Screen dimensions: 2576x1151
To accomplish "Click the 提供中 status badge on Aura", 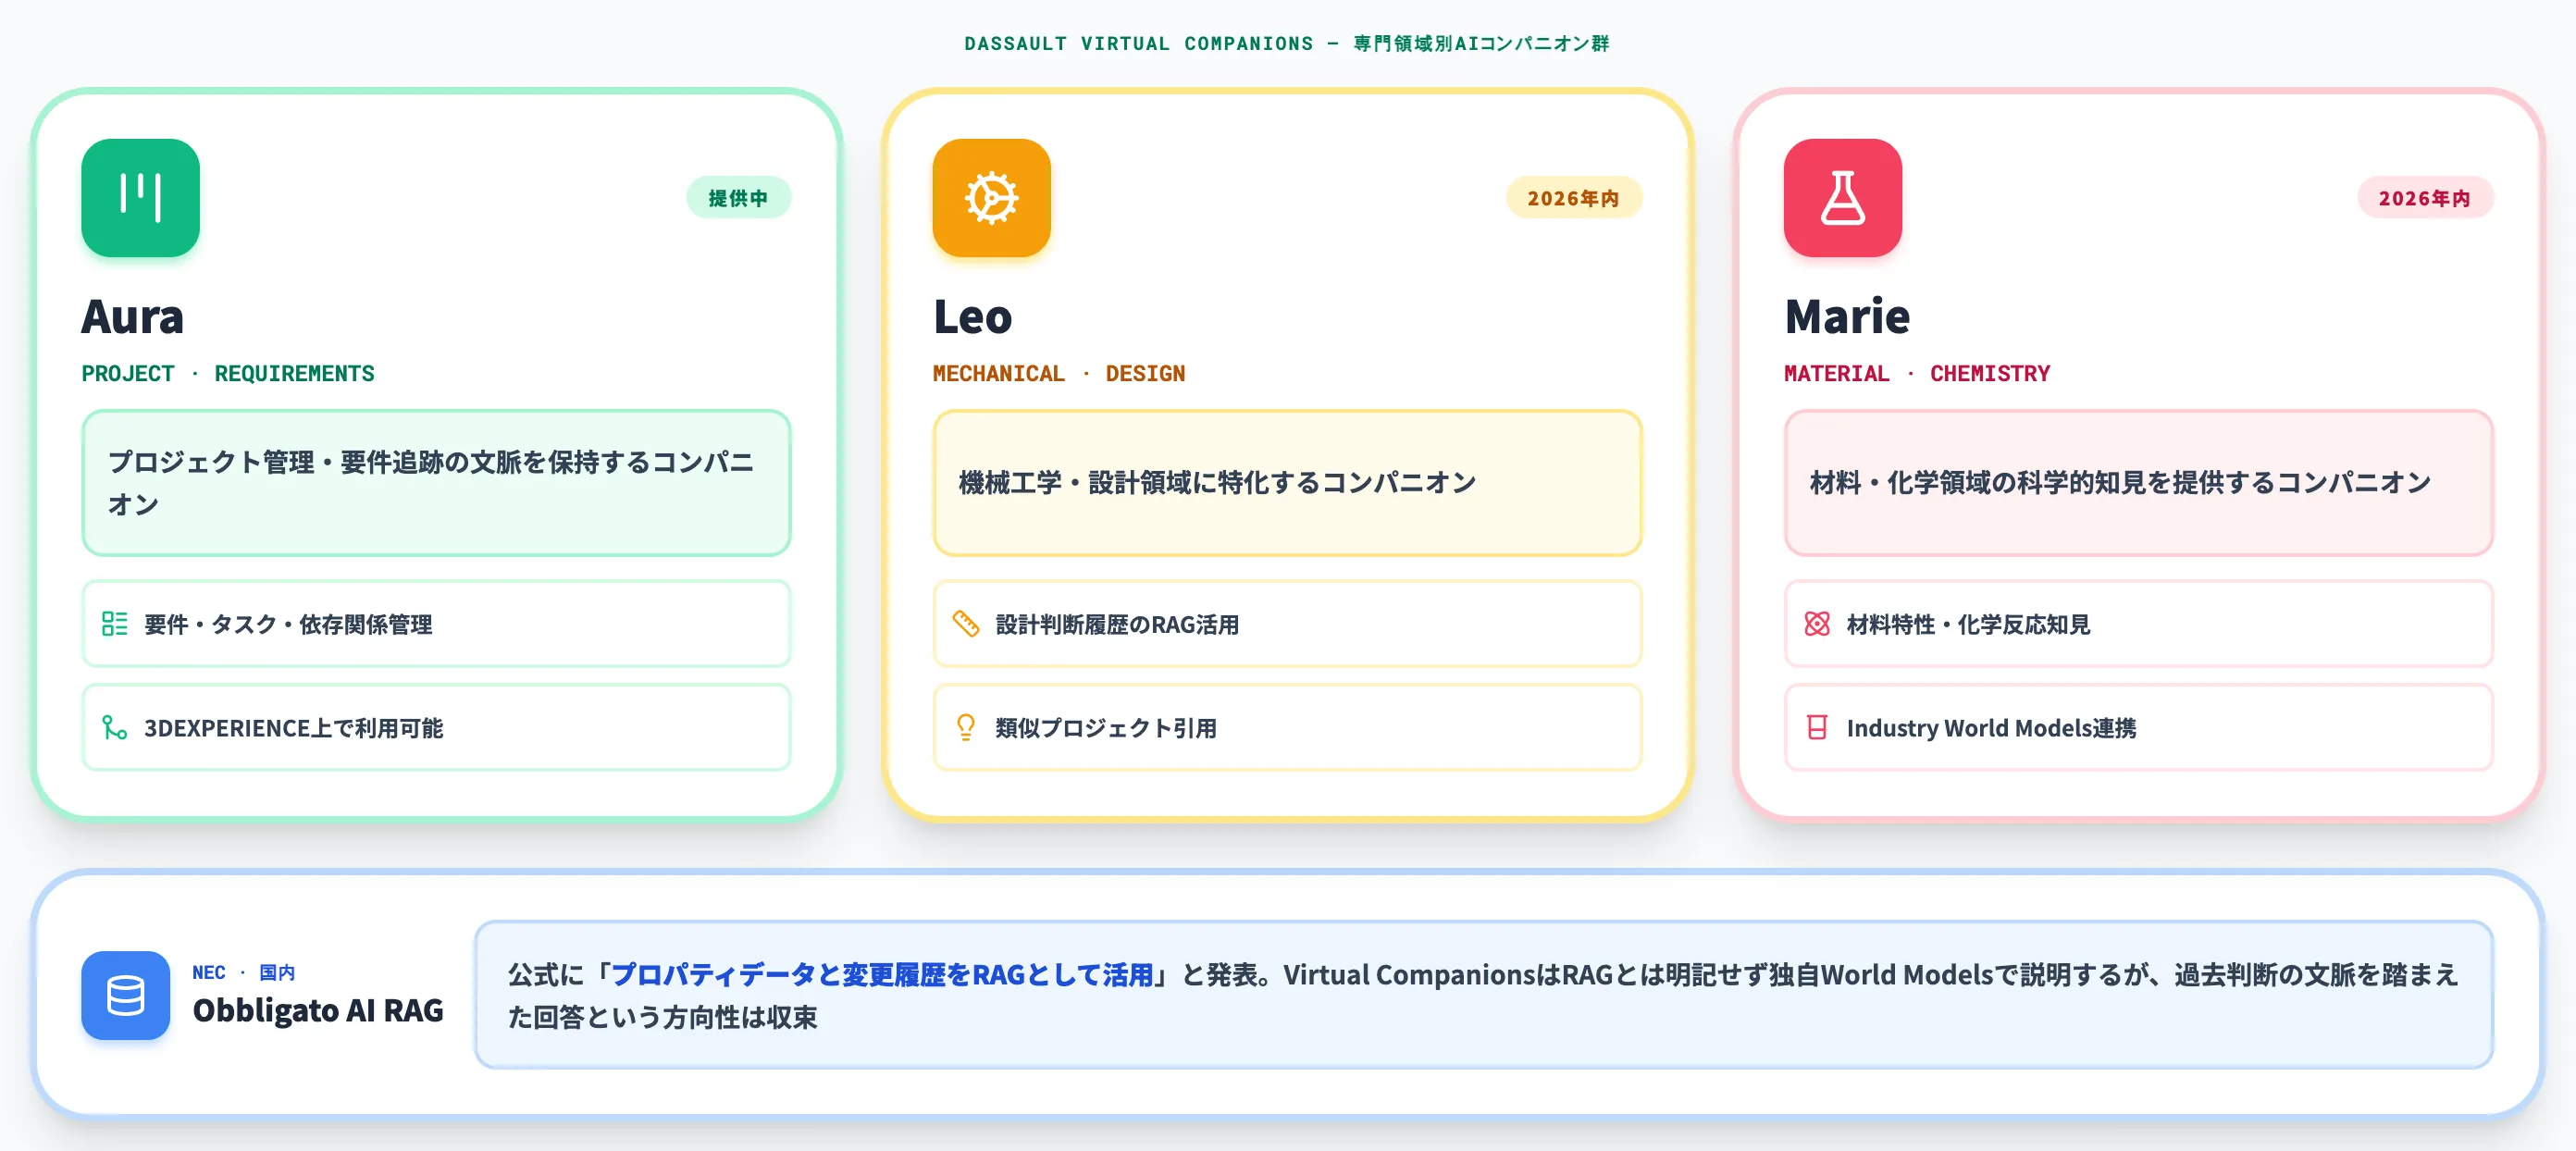I will pyautogui.click(x=738, y=198).
